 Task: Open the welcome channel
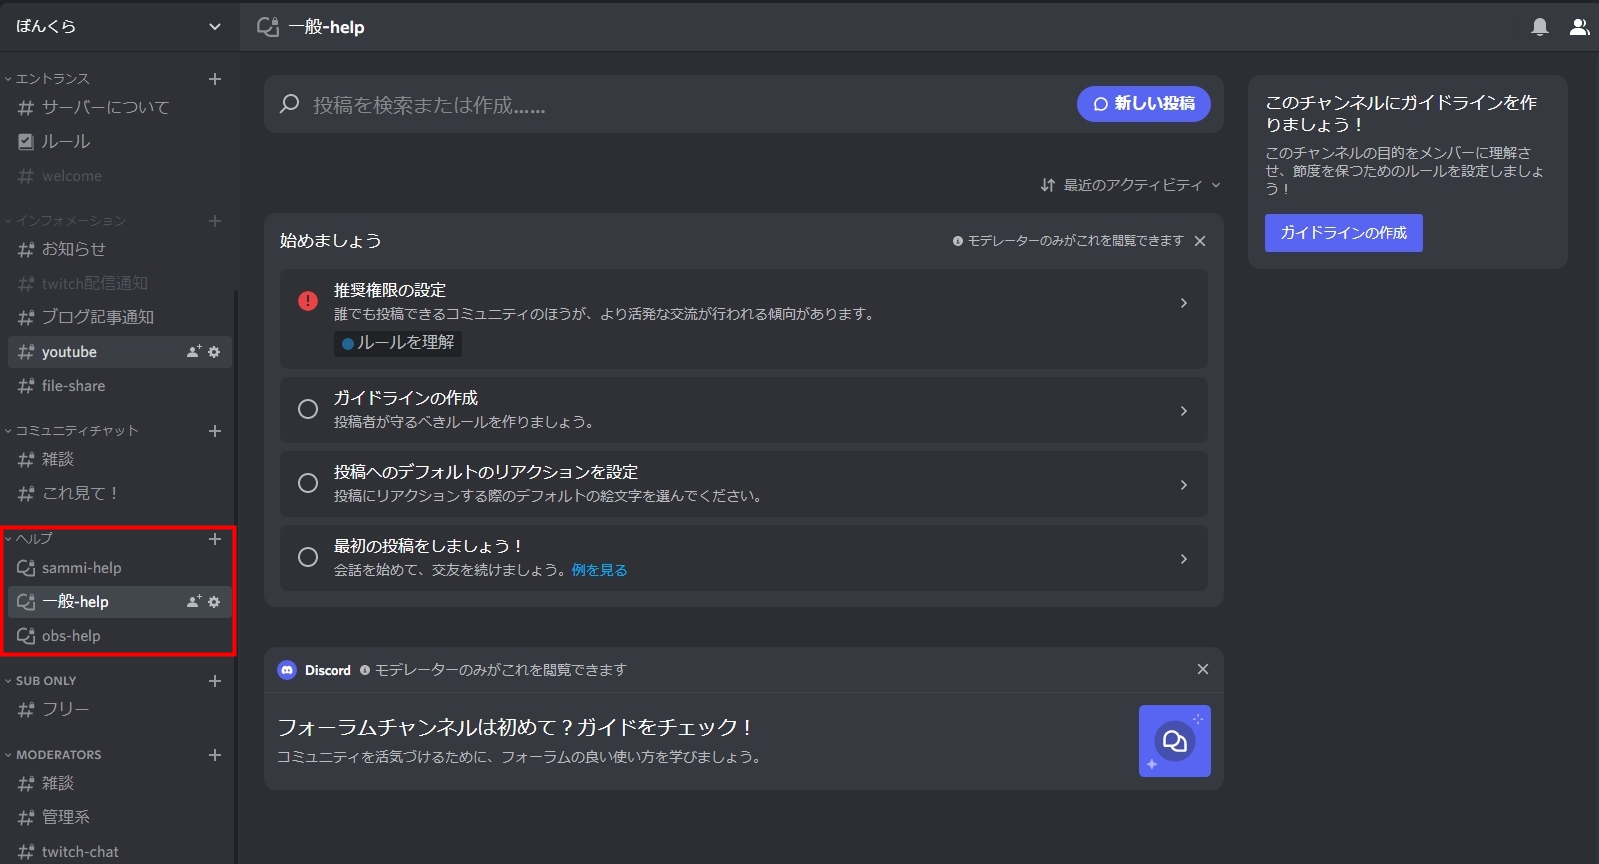(x=120, y=176)
